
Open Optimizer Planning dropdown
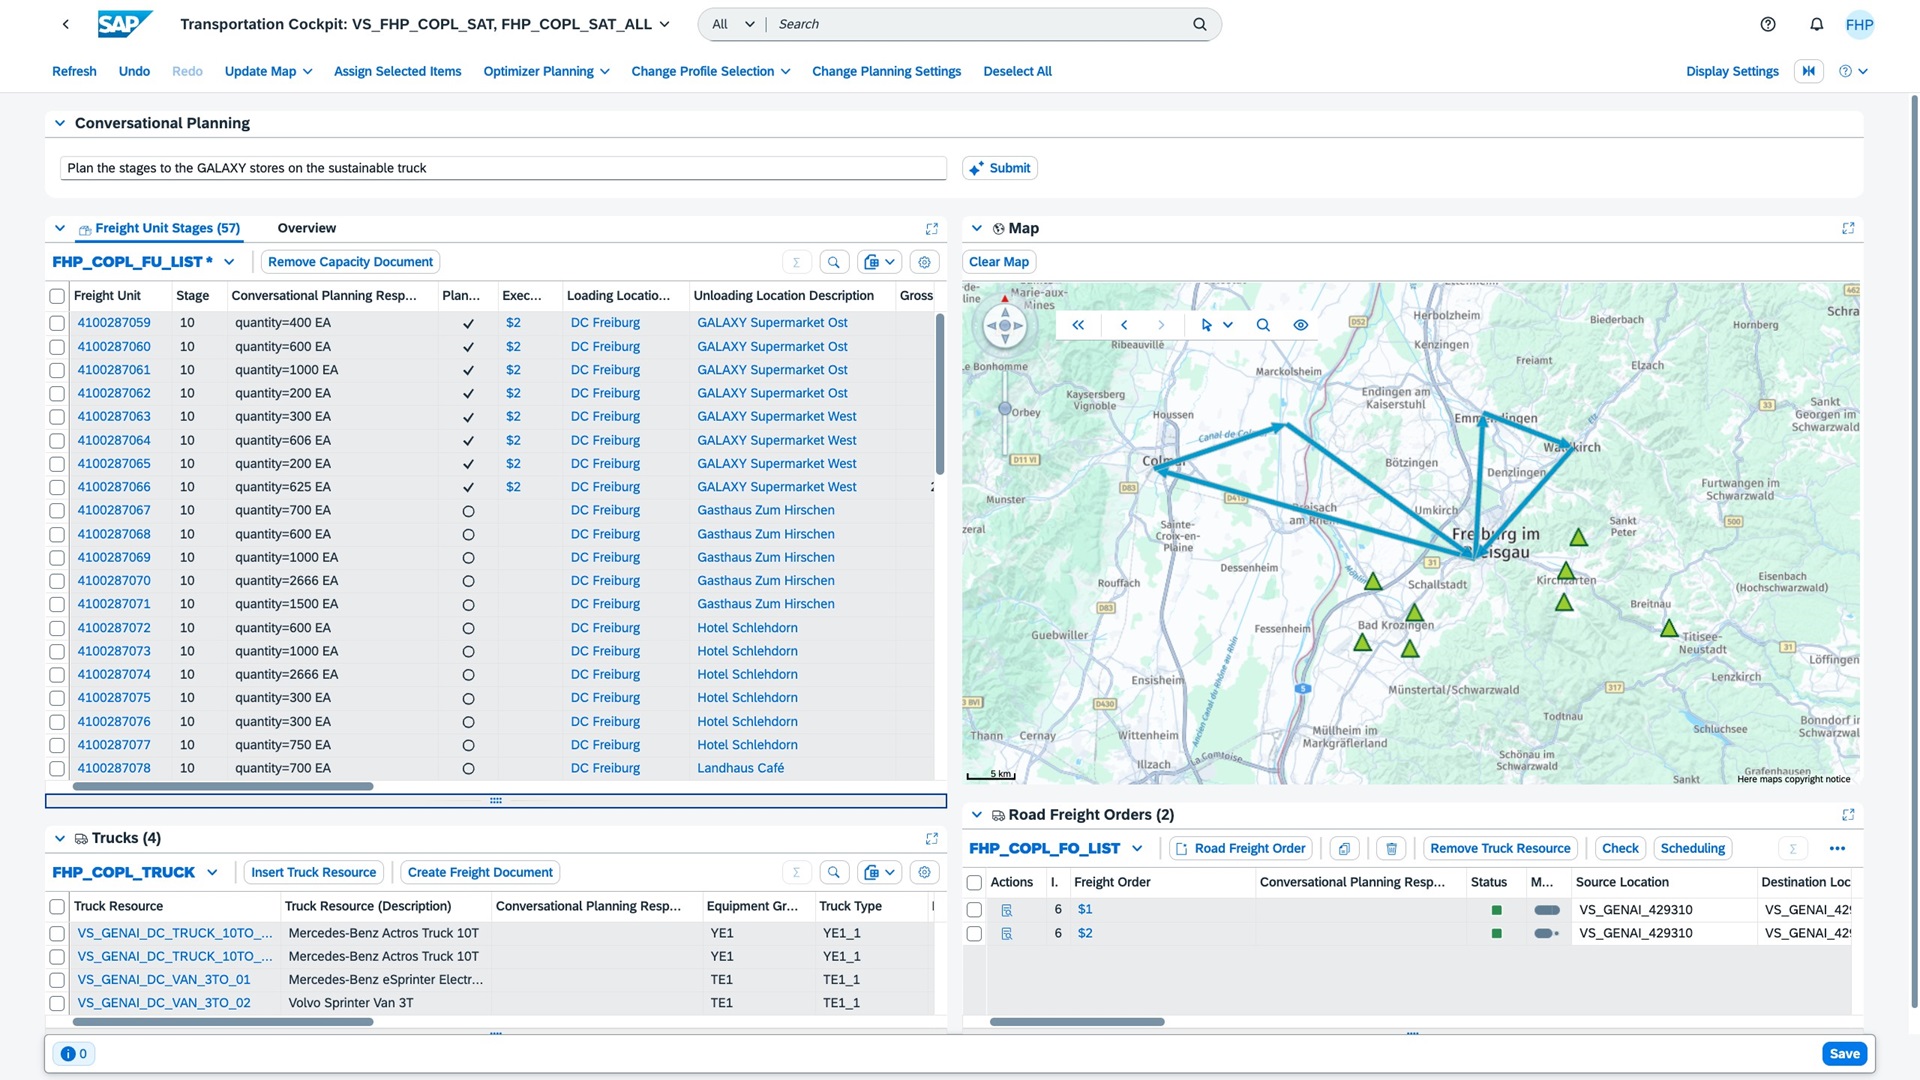(x=546, y=71)
